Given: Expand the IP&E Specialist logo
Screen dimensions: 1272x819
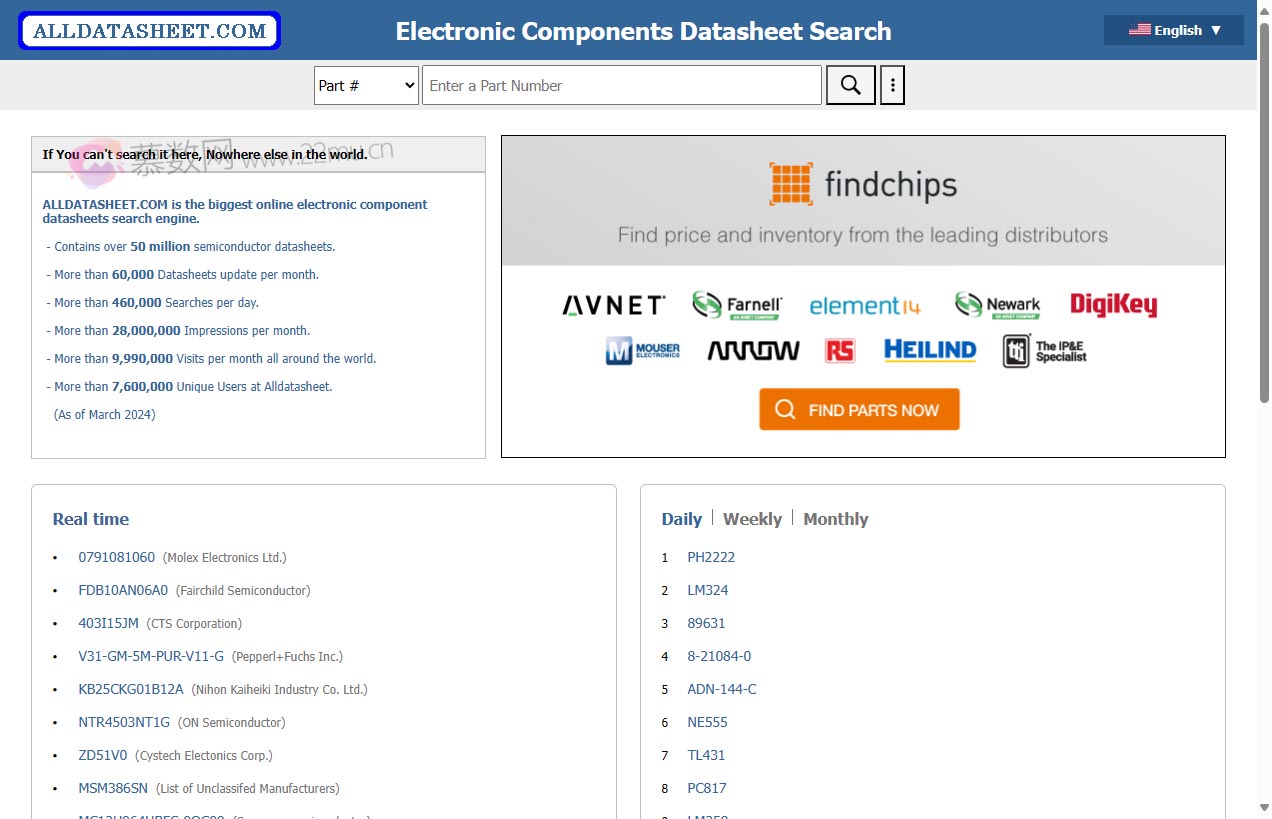Looking at the screenshot, I should [1043, 350].
